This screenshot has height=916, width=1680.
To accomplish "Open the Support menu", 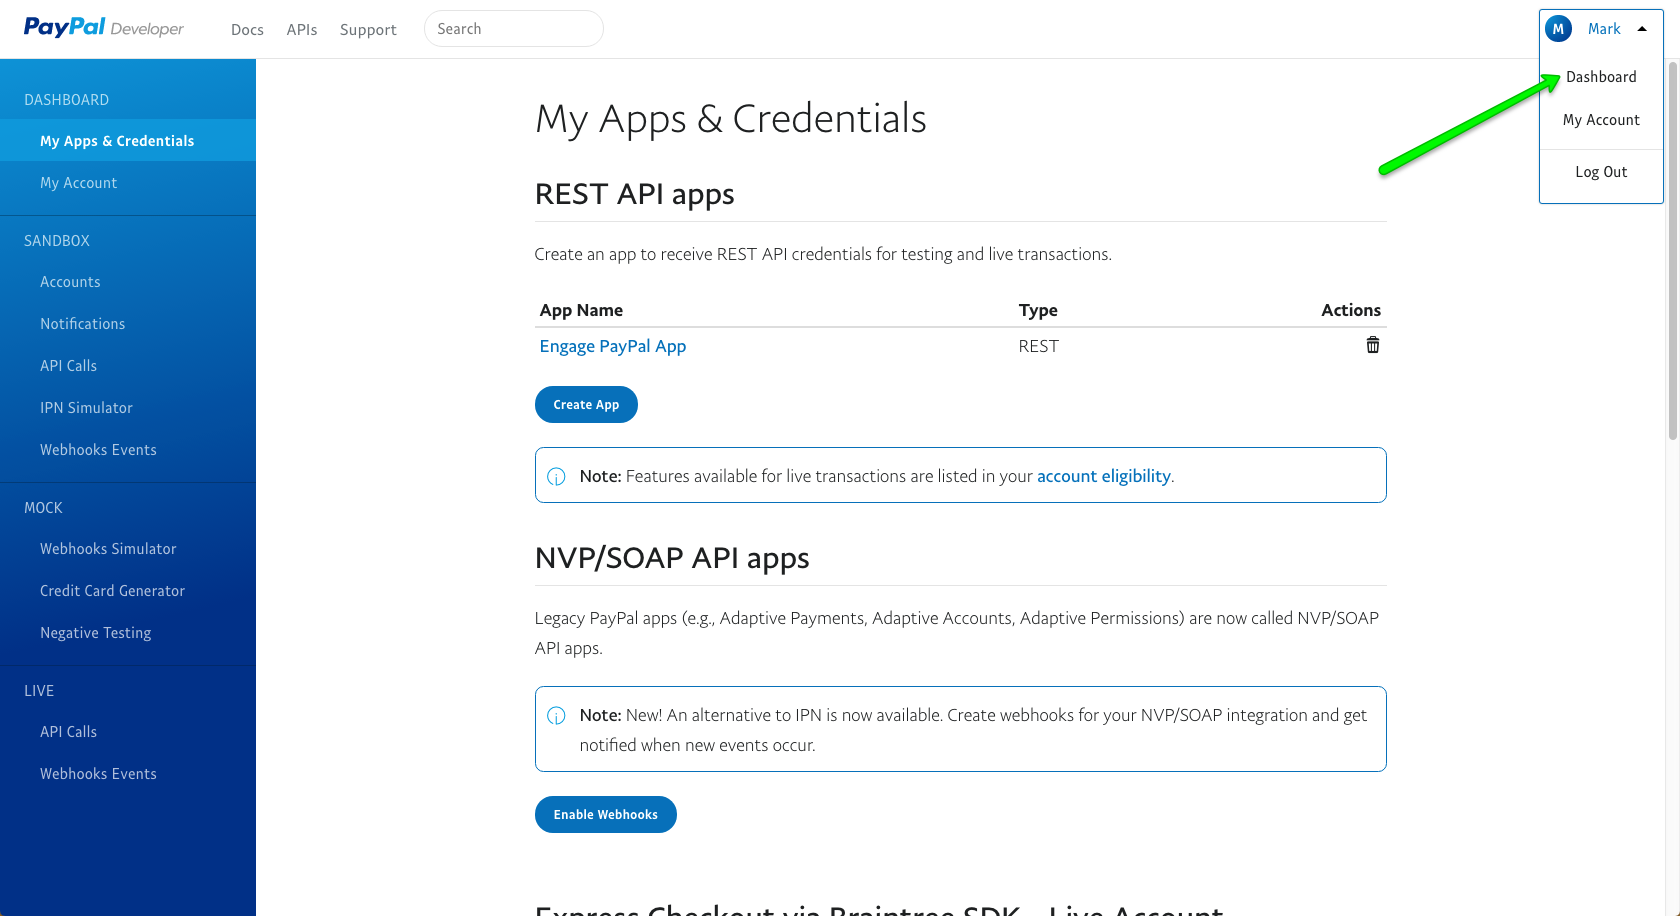I will pyautogui.click(x=368, y=30).
